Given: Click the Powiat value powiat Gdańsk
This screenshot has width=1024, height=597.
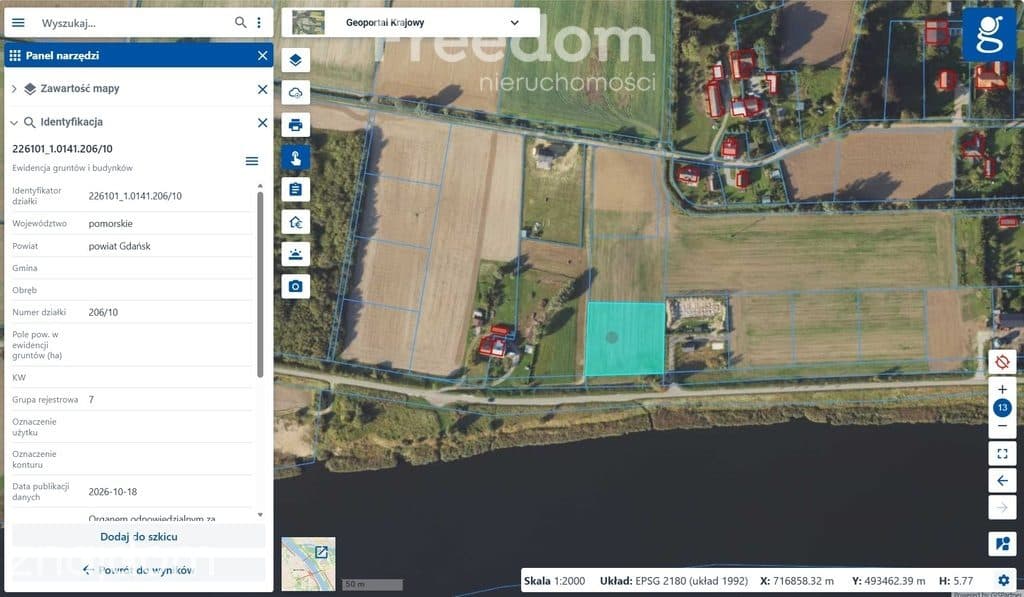Looking at the screenshot, I should [120, 246].
